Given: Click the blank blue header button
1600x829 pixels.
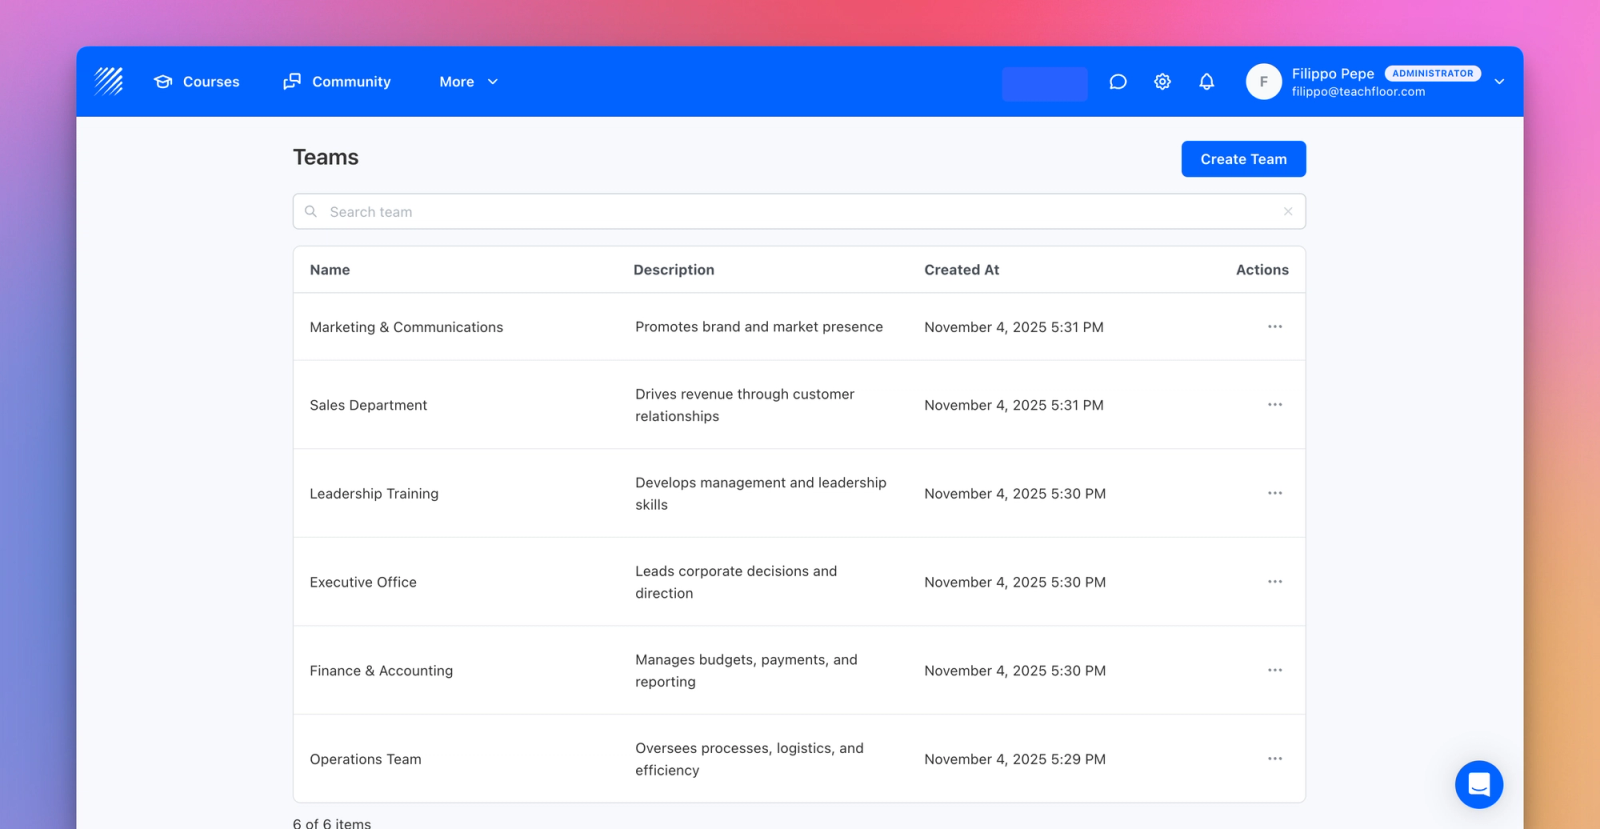Looking at the screenshot, I should tap(1045, 84).
